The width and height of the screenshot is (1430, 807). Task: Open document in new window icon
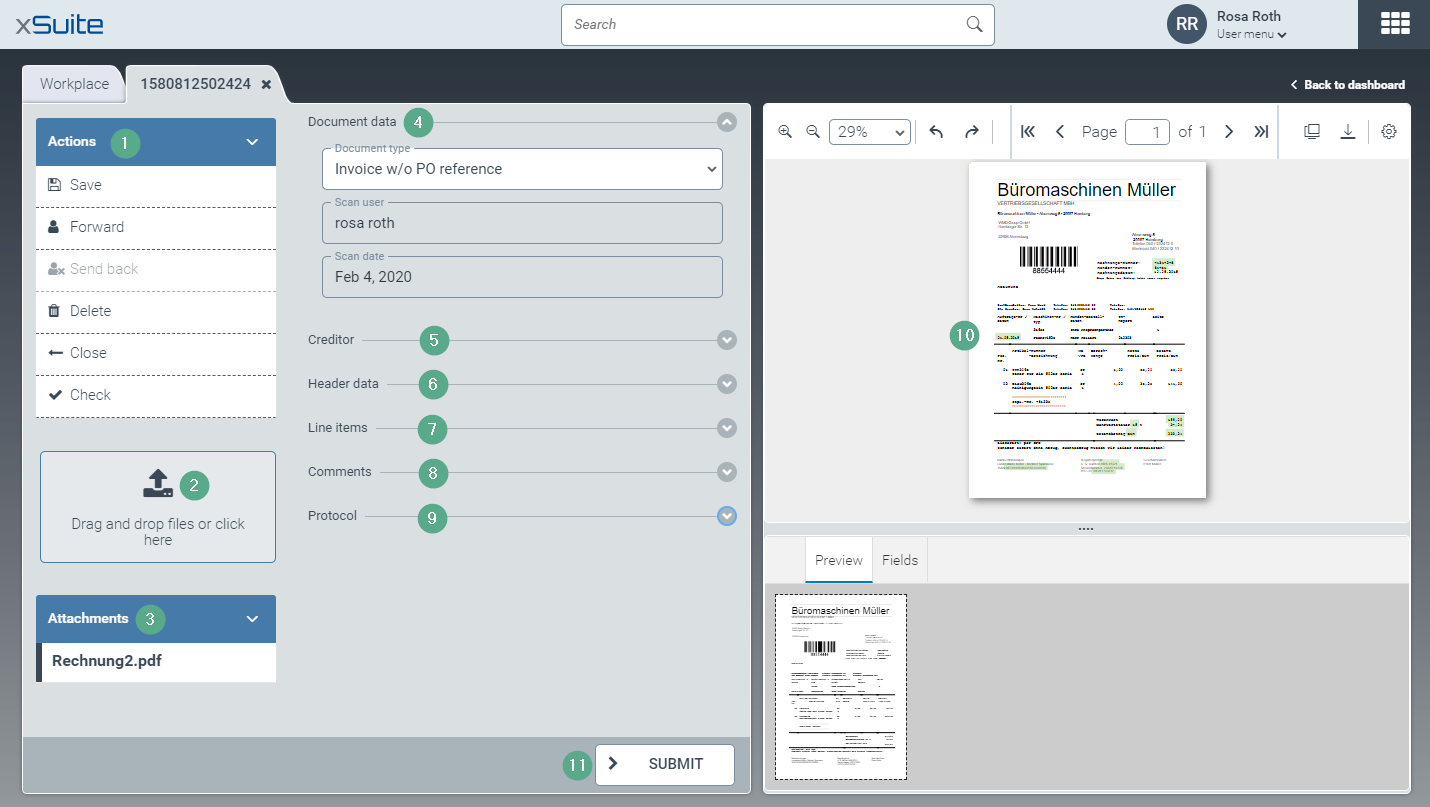[1312, 131]
